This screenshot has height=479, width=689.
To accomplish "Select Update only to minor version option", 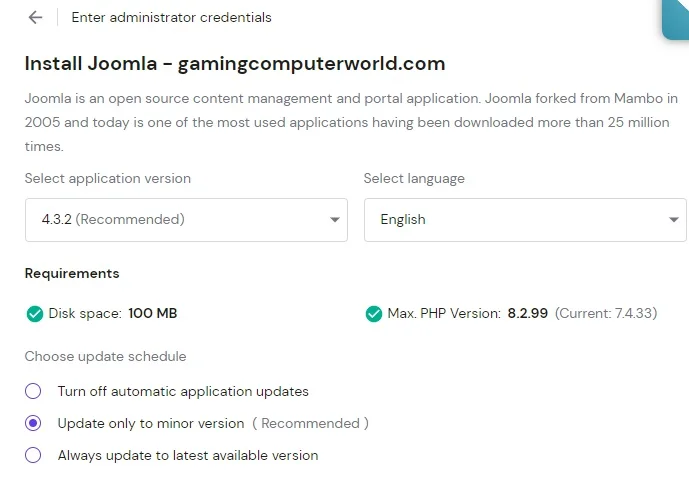I will point(34,423).
